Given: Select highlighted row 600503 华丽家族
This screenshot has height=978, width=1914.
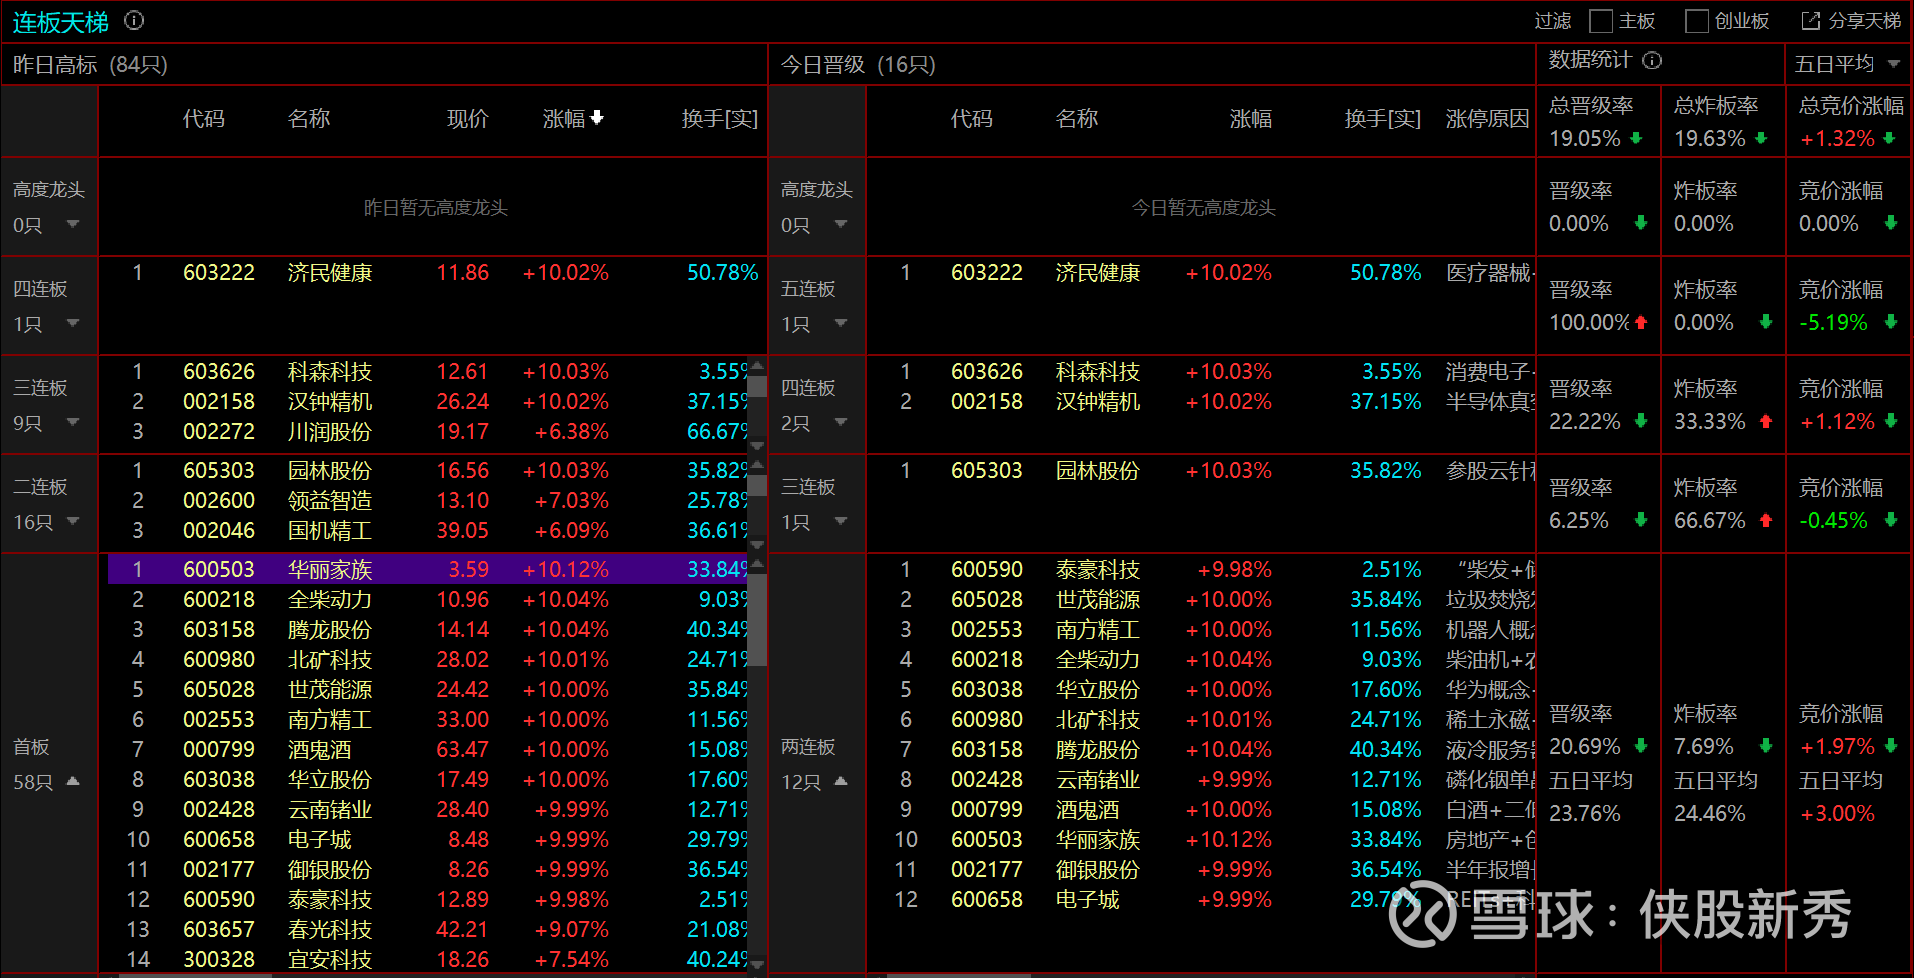Looking at the screenshot, I should tap(428, 569).
